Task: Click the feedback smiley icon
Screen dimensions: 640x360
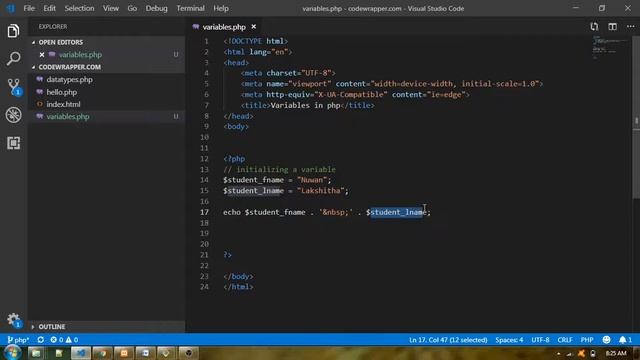Action: point(607,340)
